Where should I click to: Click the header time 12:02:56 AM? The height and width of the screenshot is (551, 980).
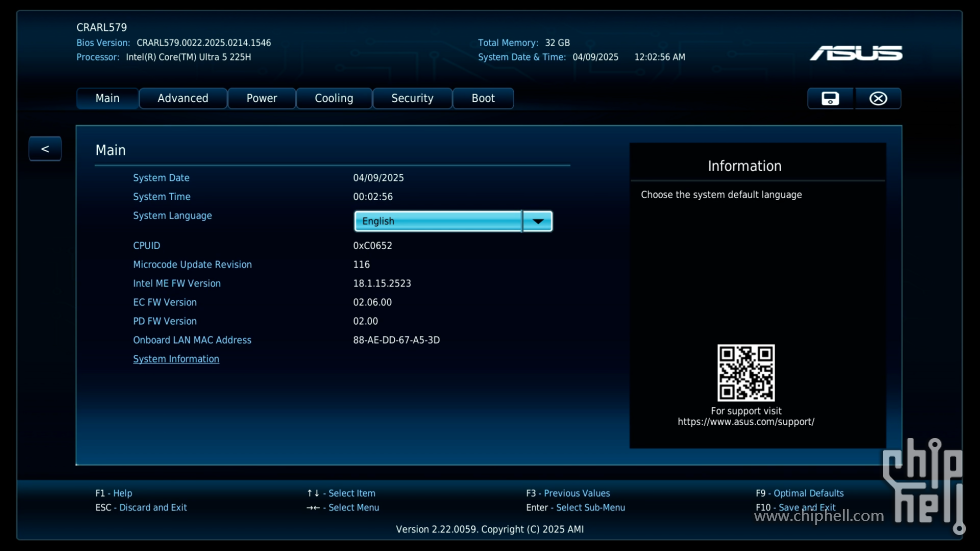click(660, 57)
